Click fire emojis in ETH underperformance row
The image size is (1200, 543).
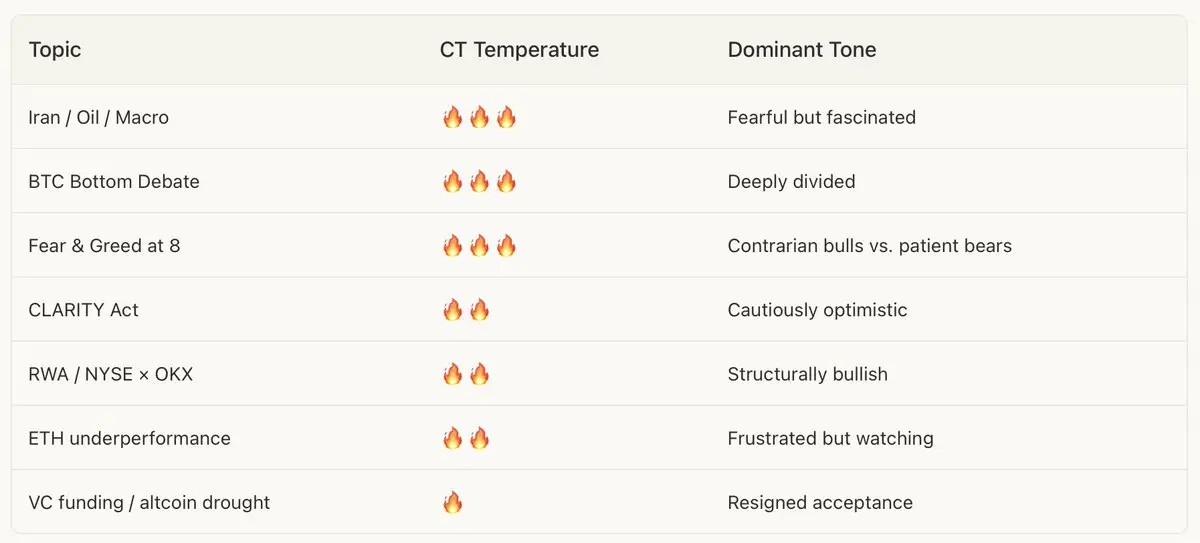click(466, 438)
